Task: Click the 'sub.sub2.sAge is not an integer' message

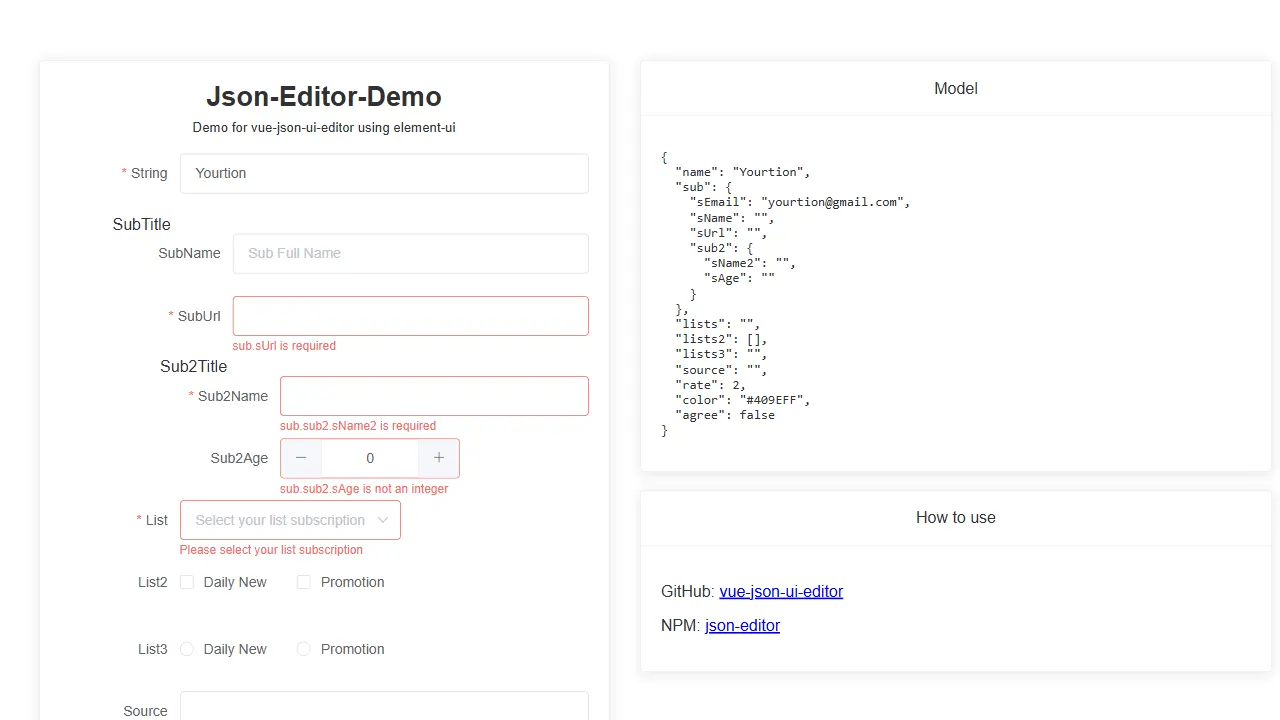Action: [x=364, y=489]
